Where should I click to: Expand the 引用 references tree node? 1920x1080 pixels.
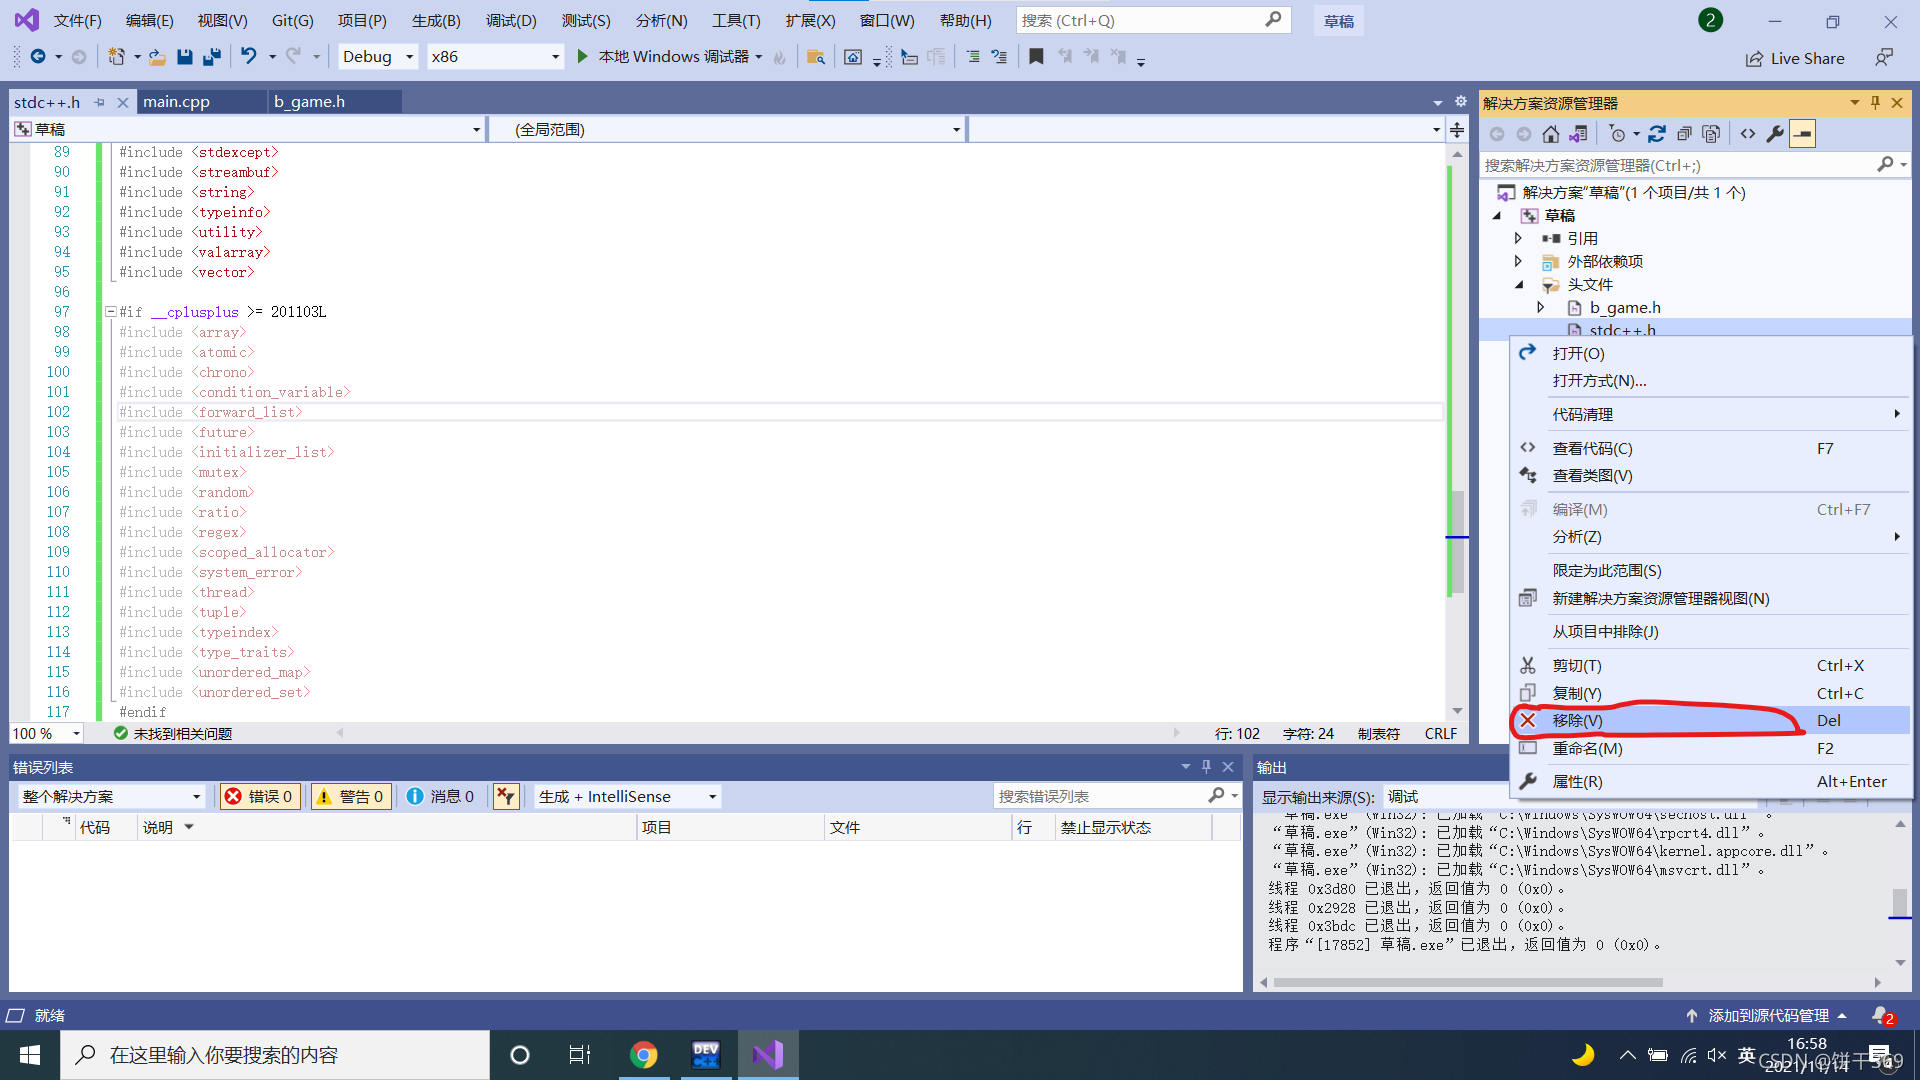pyautogui.click(x=1518, y=238)
